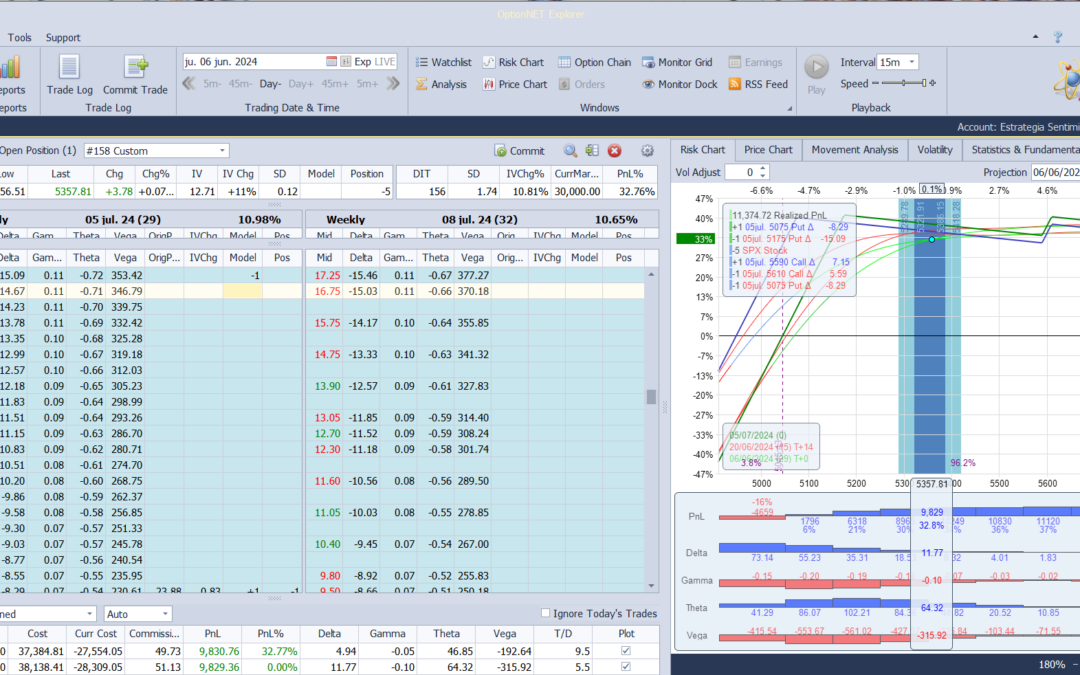The image size is (1080, 675).
Task: Open the RSS Feed window
Action: point(757,85)
